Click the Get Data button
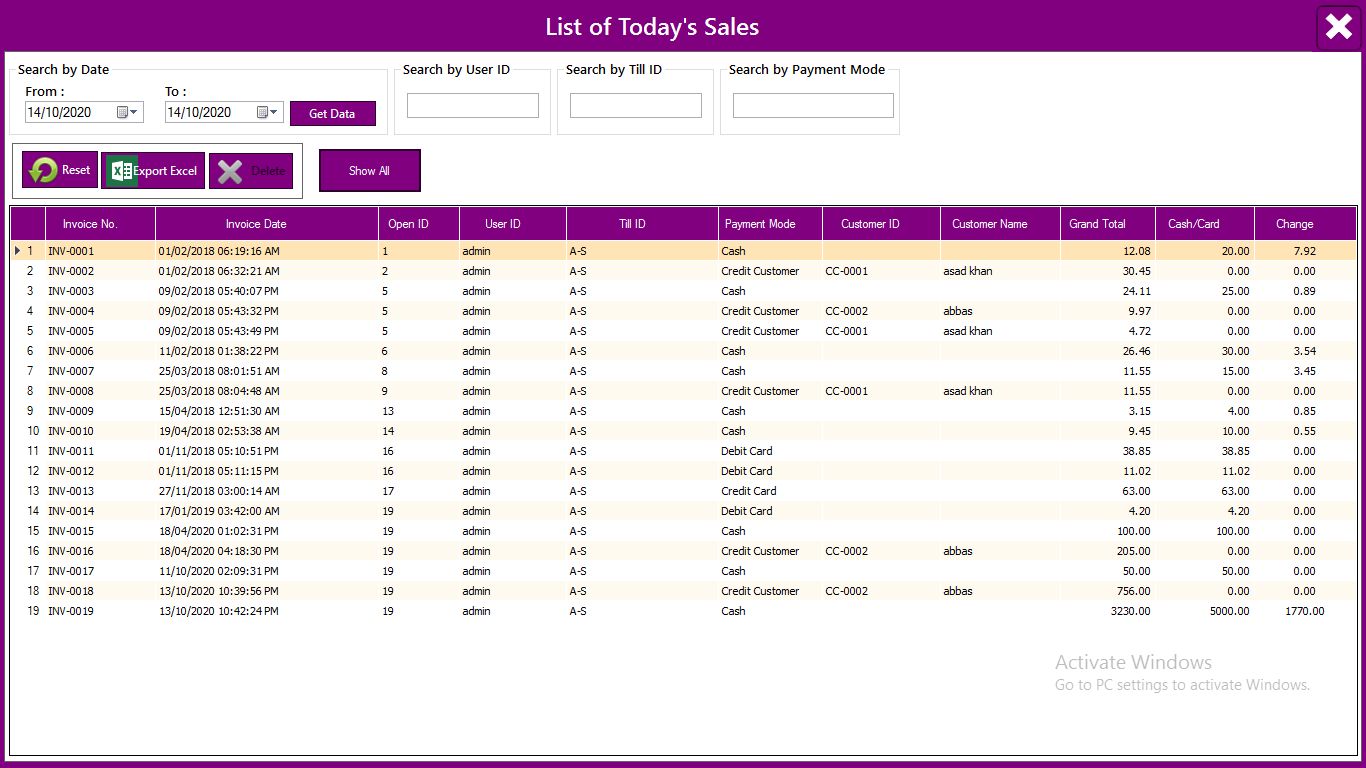The height and width of the screenshot is (768, 1366). (x=332, y=114)
